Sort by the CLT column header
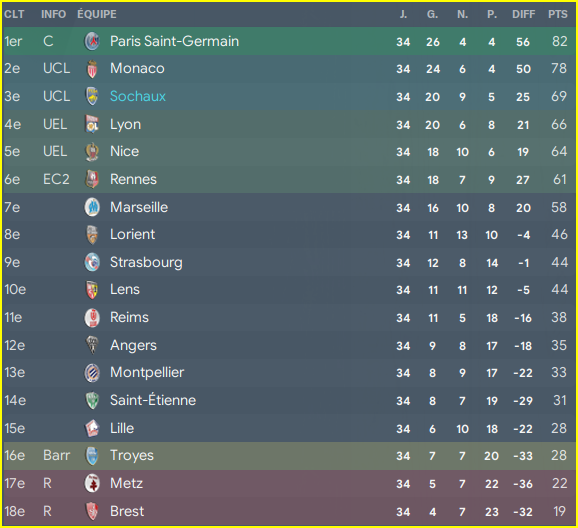 point(14,14)
